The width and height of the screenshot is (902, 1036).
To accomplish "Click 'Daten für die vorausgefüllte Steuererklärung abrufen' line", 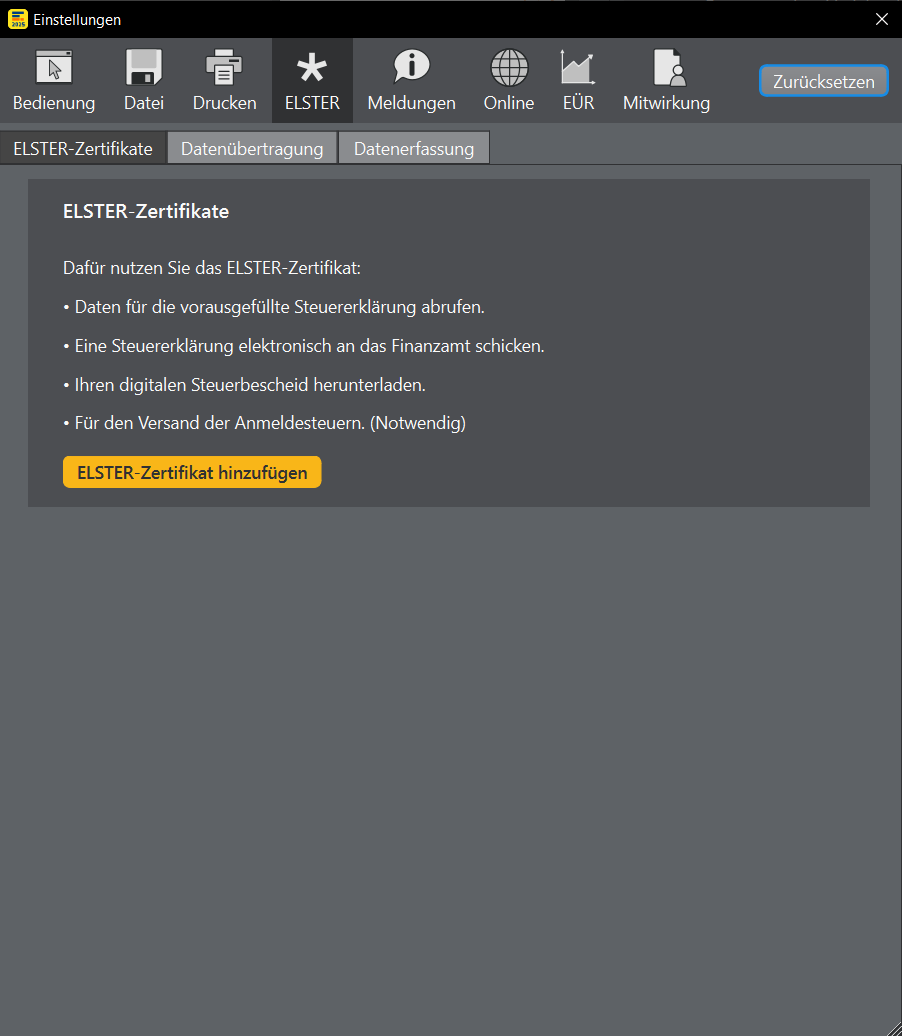I will 274,307.
